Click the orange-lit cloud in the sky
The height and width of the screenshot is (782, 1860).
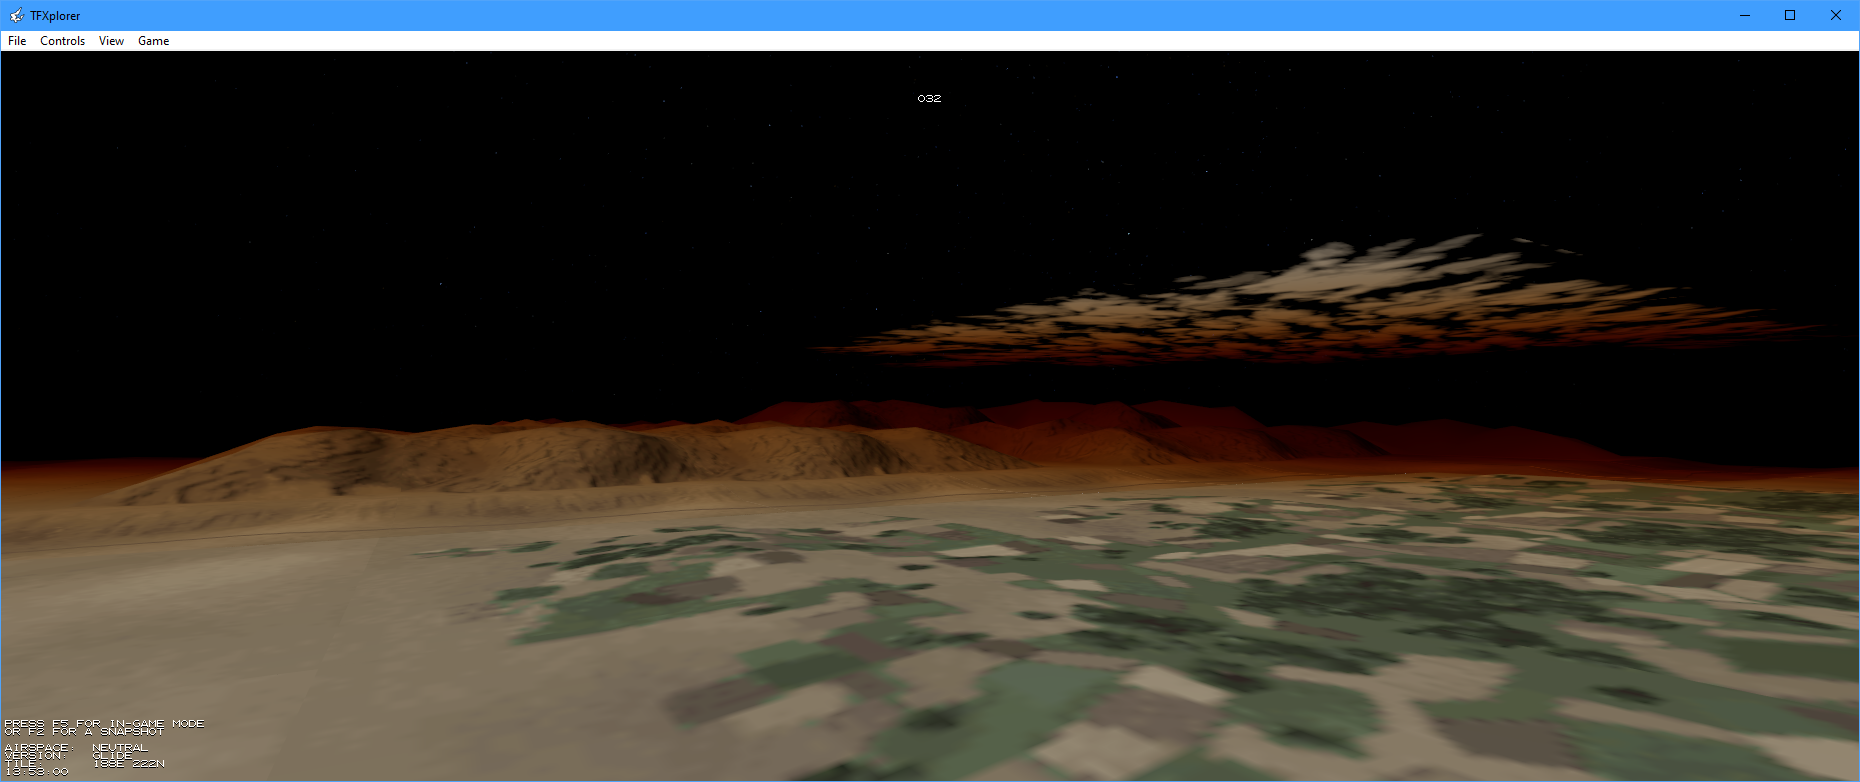(1300, 305)
